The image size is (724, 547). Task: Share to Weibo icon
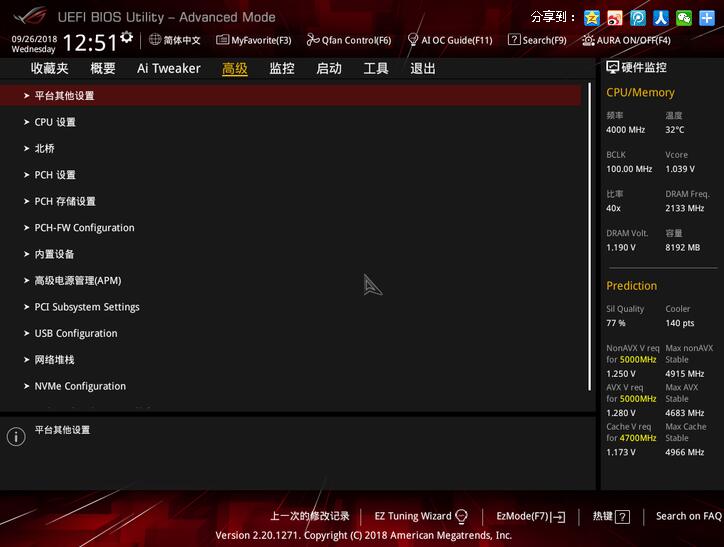pos(615,18)
